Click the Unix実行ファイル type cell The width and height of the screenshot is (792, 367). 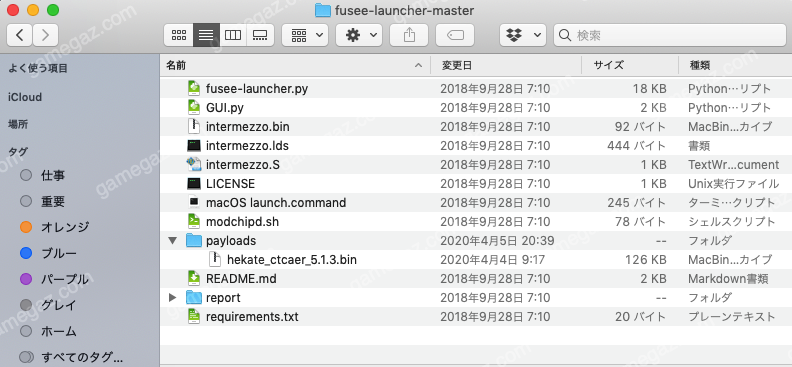tap(733, 184)
